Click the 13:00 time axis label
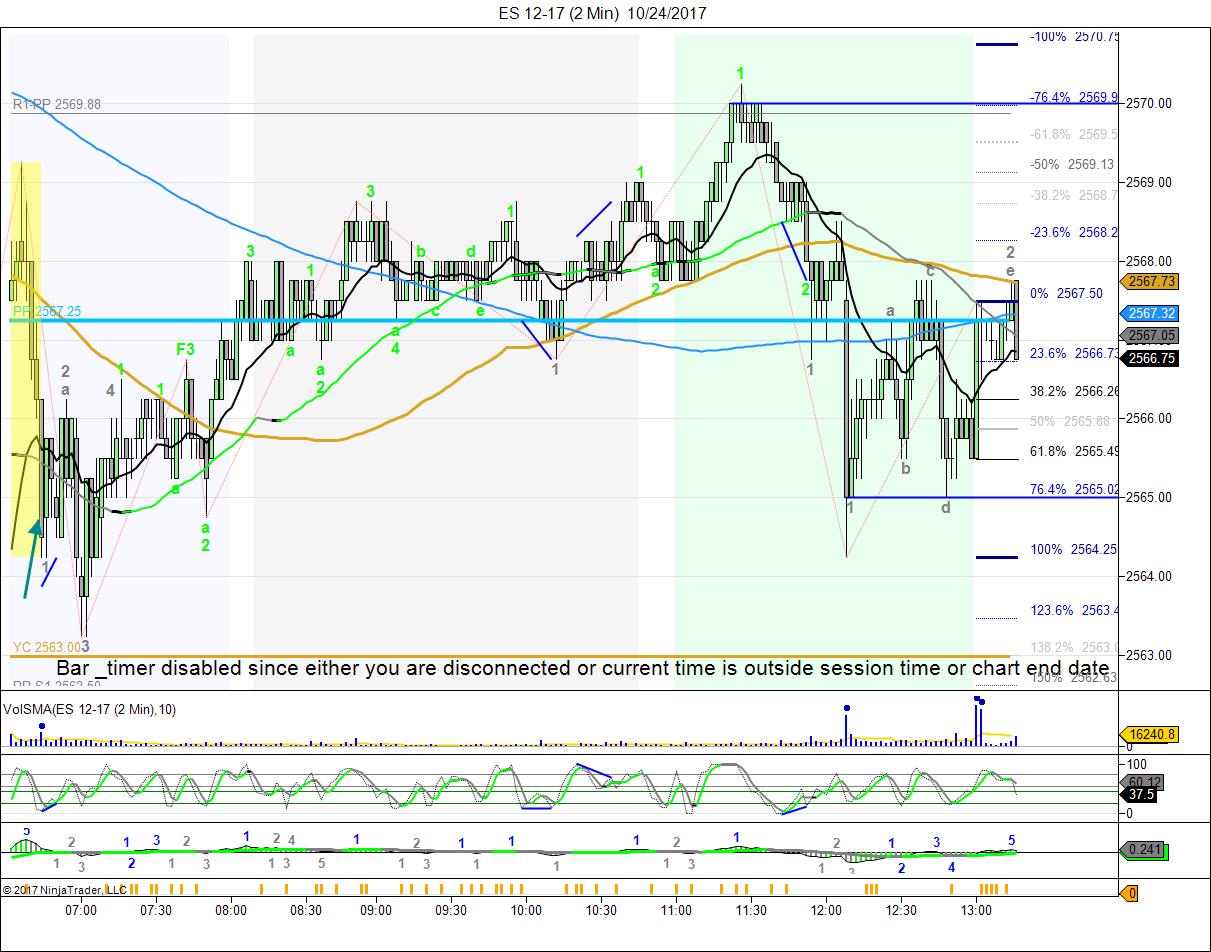This screenshot has width=1211, height=952. click(x=976, y=910)
